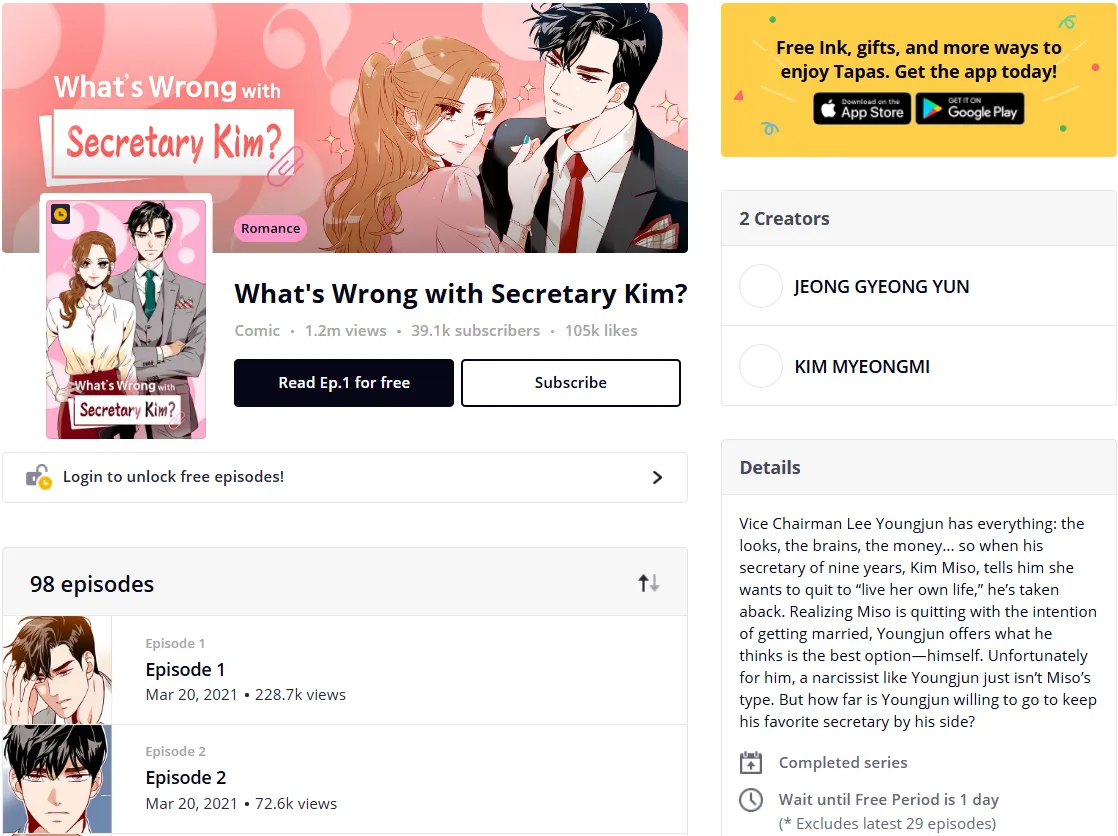Click the episode sort order arrows icon
Screen dimensions: 1118x836
coord(648,583)
